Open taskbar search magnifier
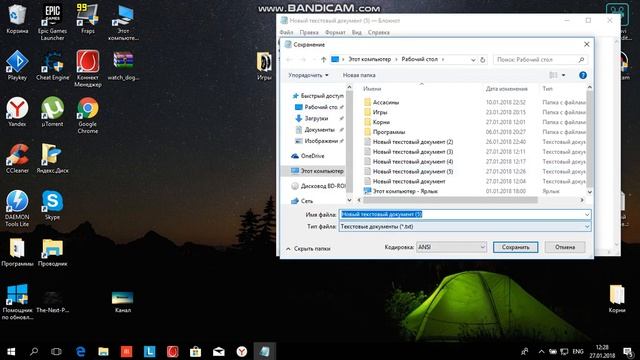This screenshot has width=640, height=360. [x=34, y=351]
